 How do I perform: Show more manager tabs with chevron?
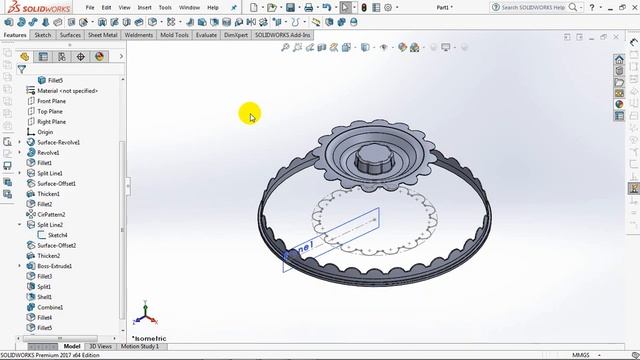(x=121, y=56)
